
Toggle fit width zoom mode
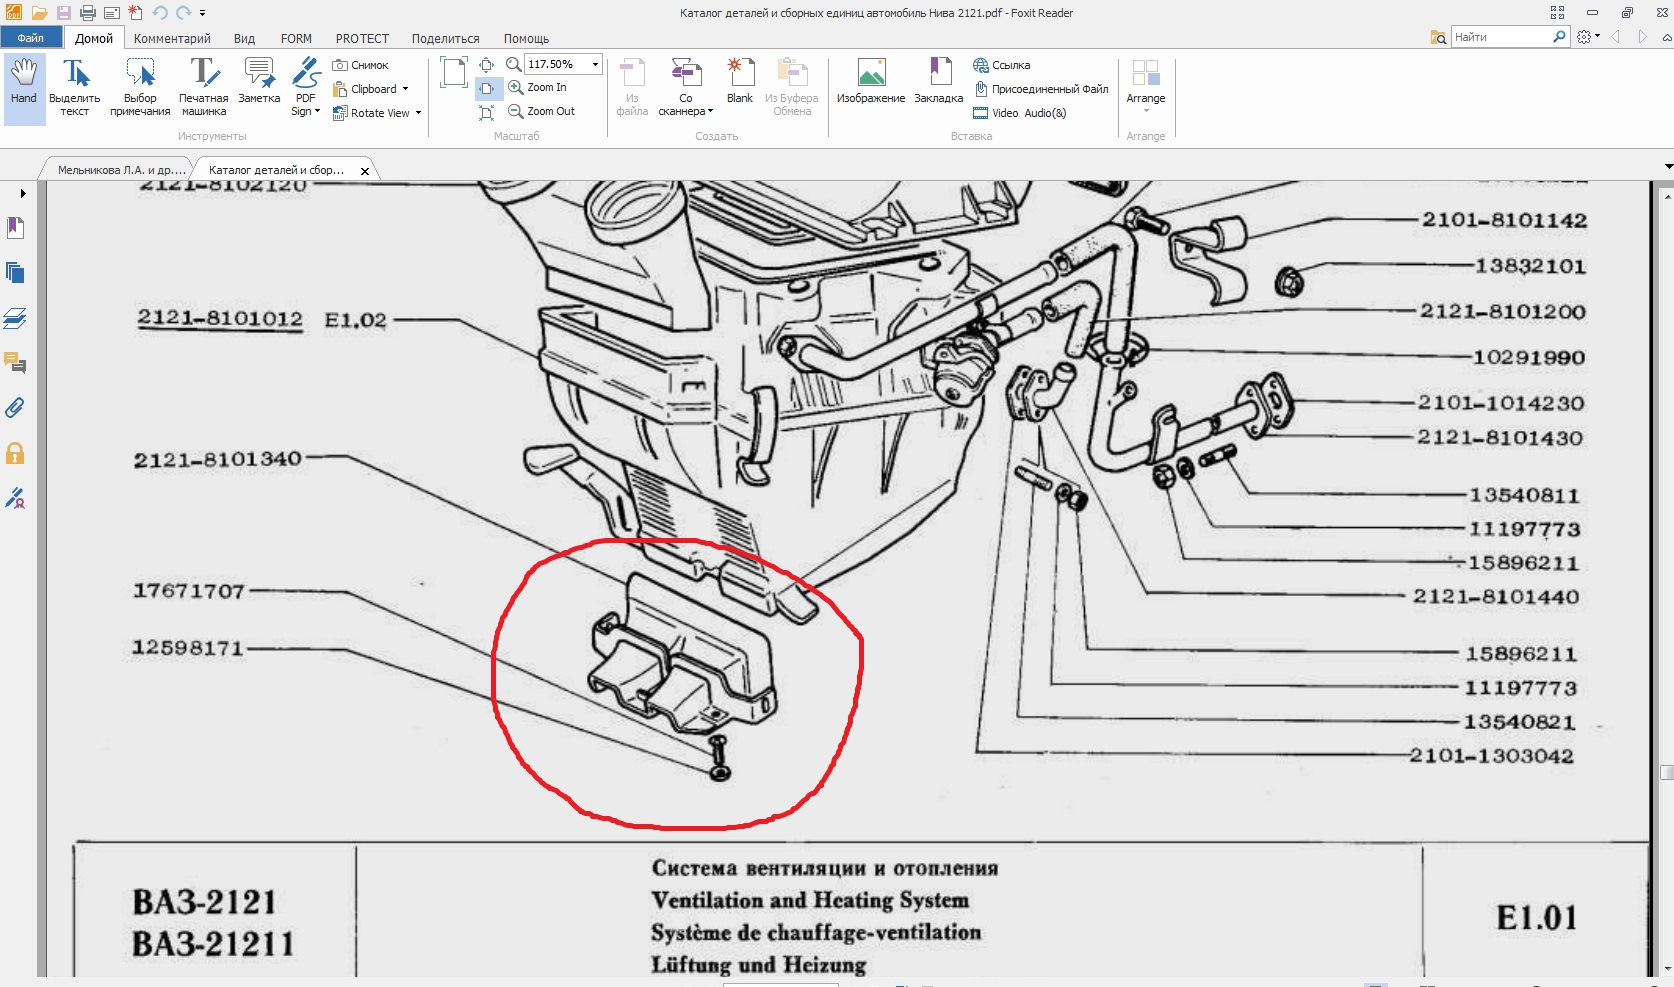click(486, 89)
